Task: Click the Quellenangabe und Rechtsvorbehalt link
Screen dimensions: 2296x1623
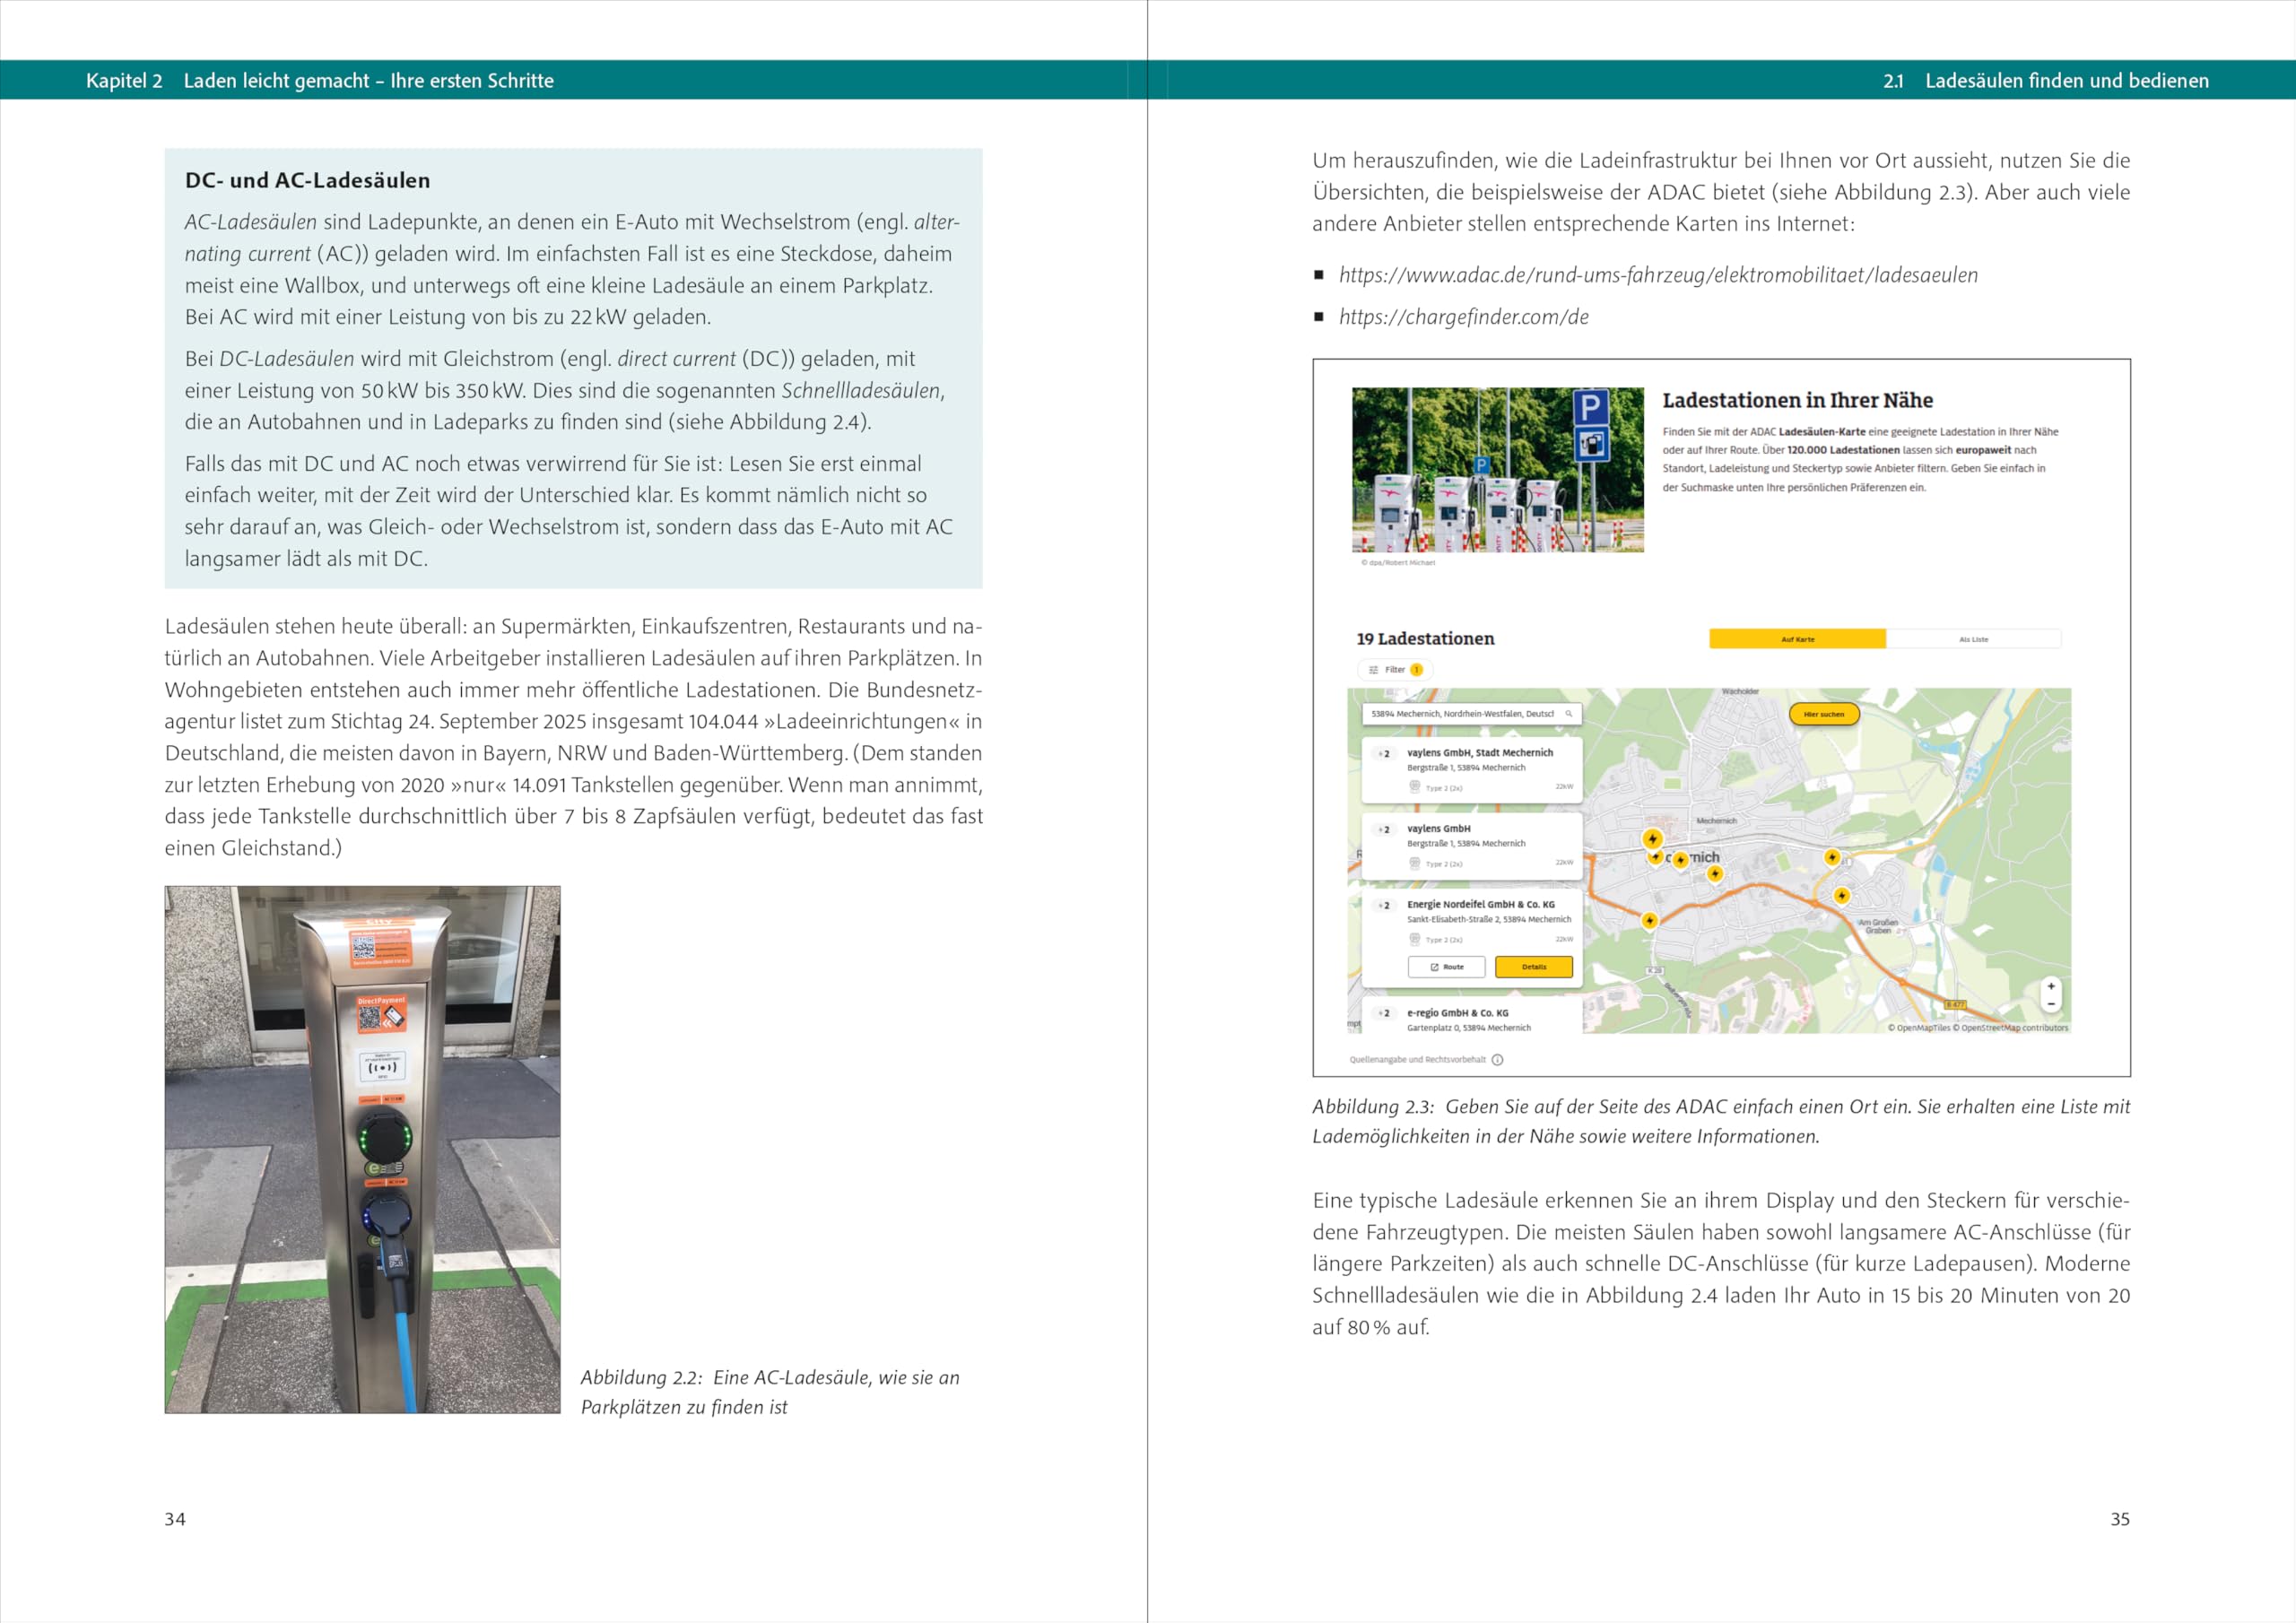Action: tap(1417, 1060)
